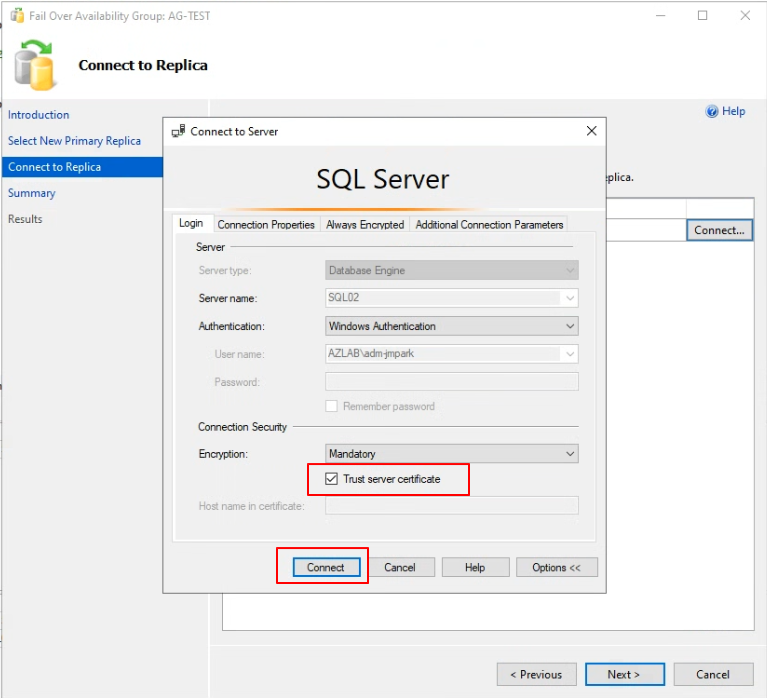Open the Always Encrypted tab
Image resolution: width=767 pixels, height=698 pixels.
coord(365,225)
